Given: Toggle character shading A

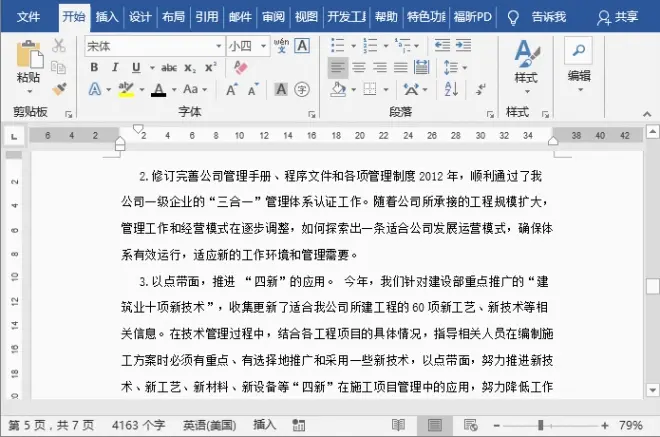Looking at the screenshot, I should [x=281, y=89].
